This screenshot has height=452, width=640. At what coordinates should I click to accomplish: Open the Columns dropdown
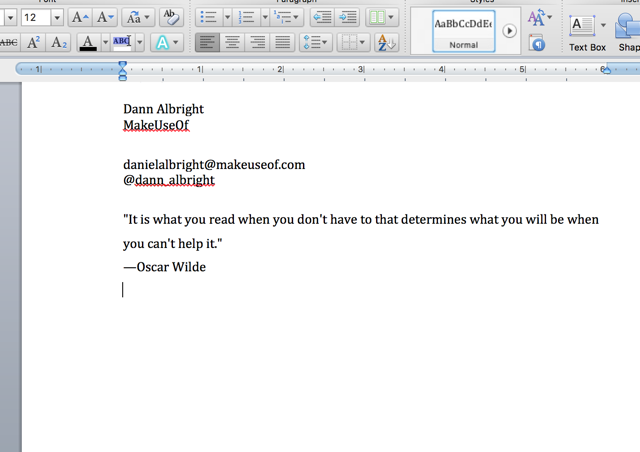pyautogui.click(x=382, y=17)
